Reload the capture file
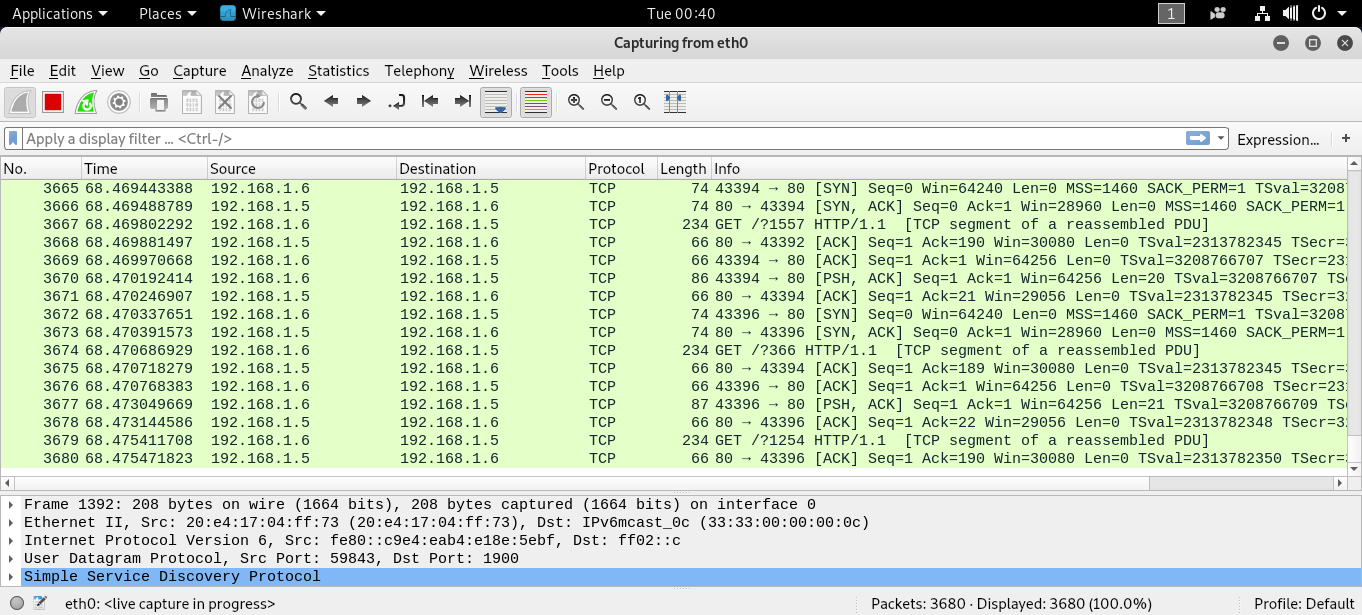 258,102
